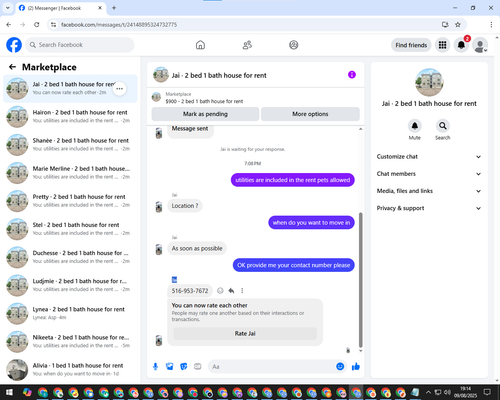Open Stel's conversation
Screen dimensions: 500x400
tap(70, 229)
